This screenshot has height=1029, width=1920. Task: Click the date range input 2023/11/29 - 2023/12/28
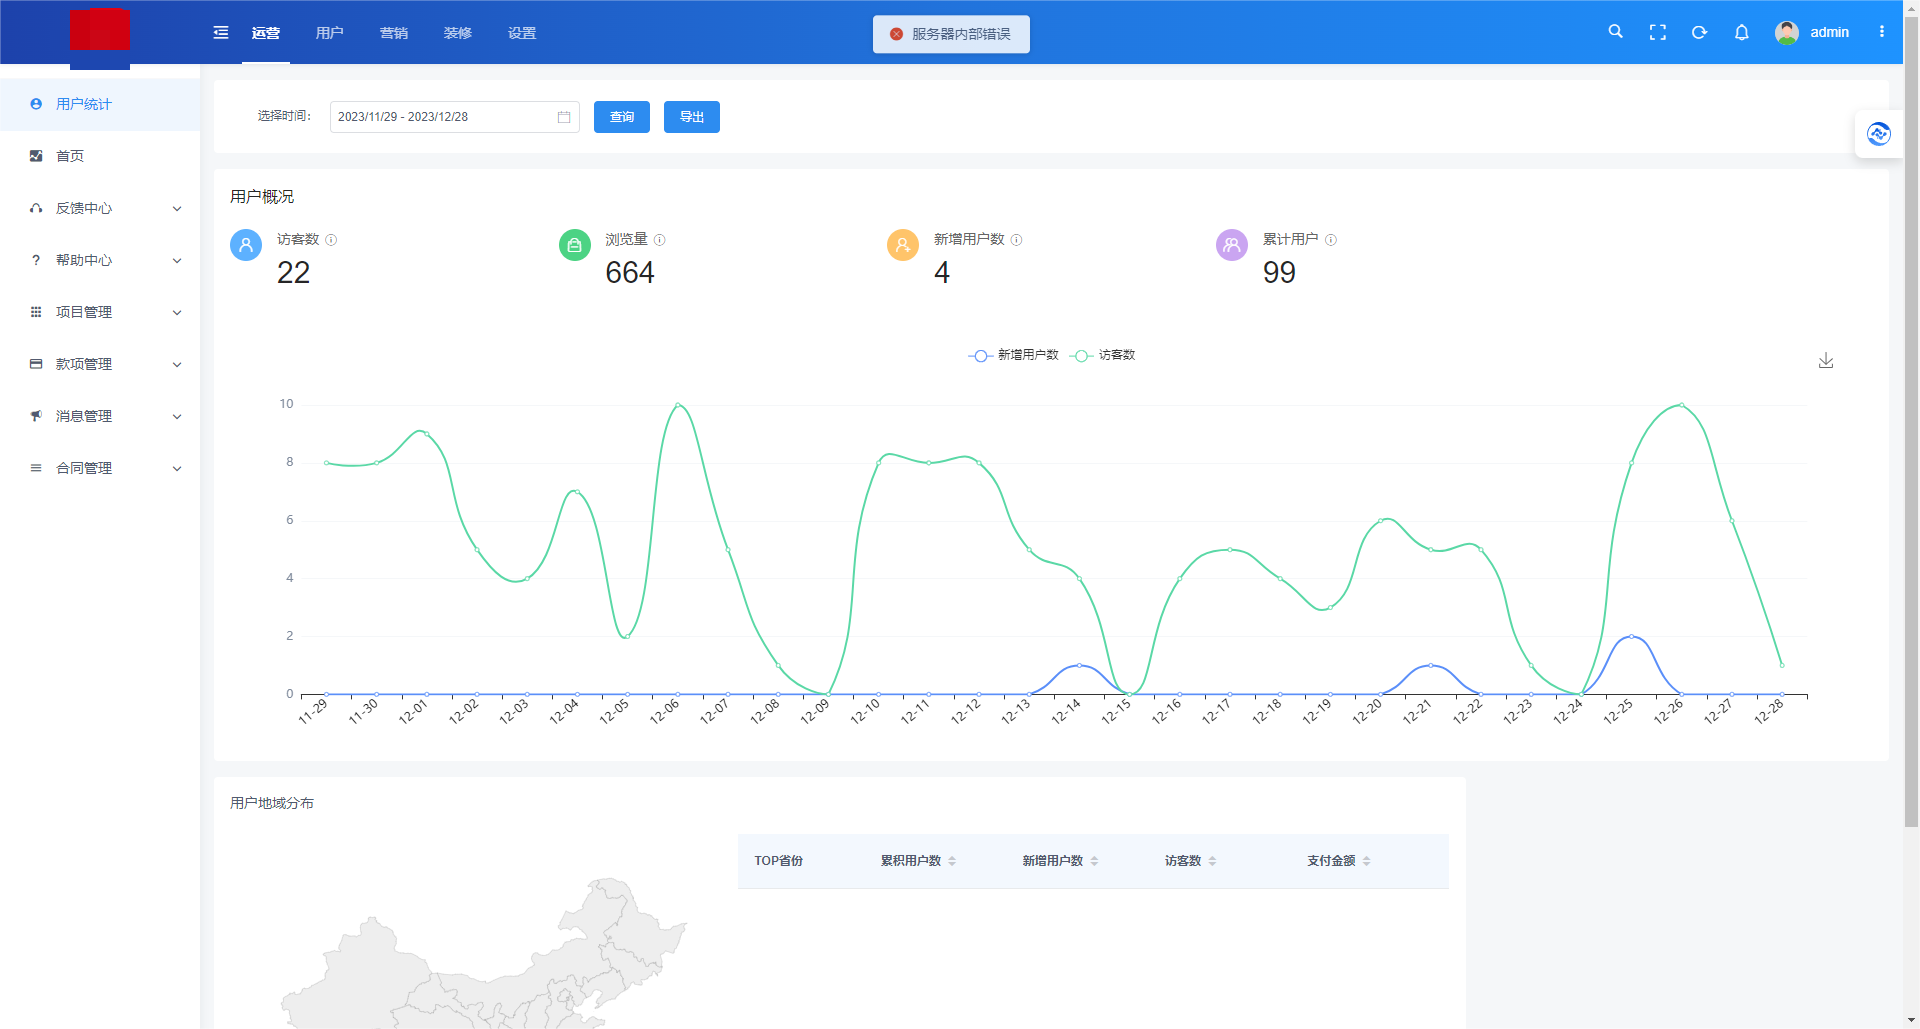click(x=455, y=117)
